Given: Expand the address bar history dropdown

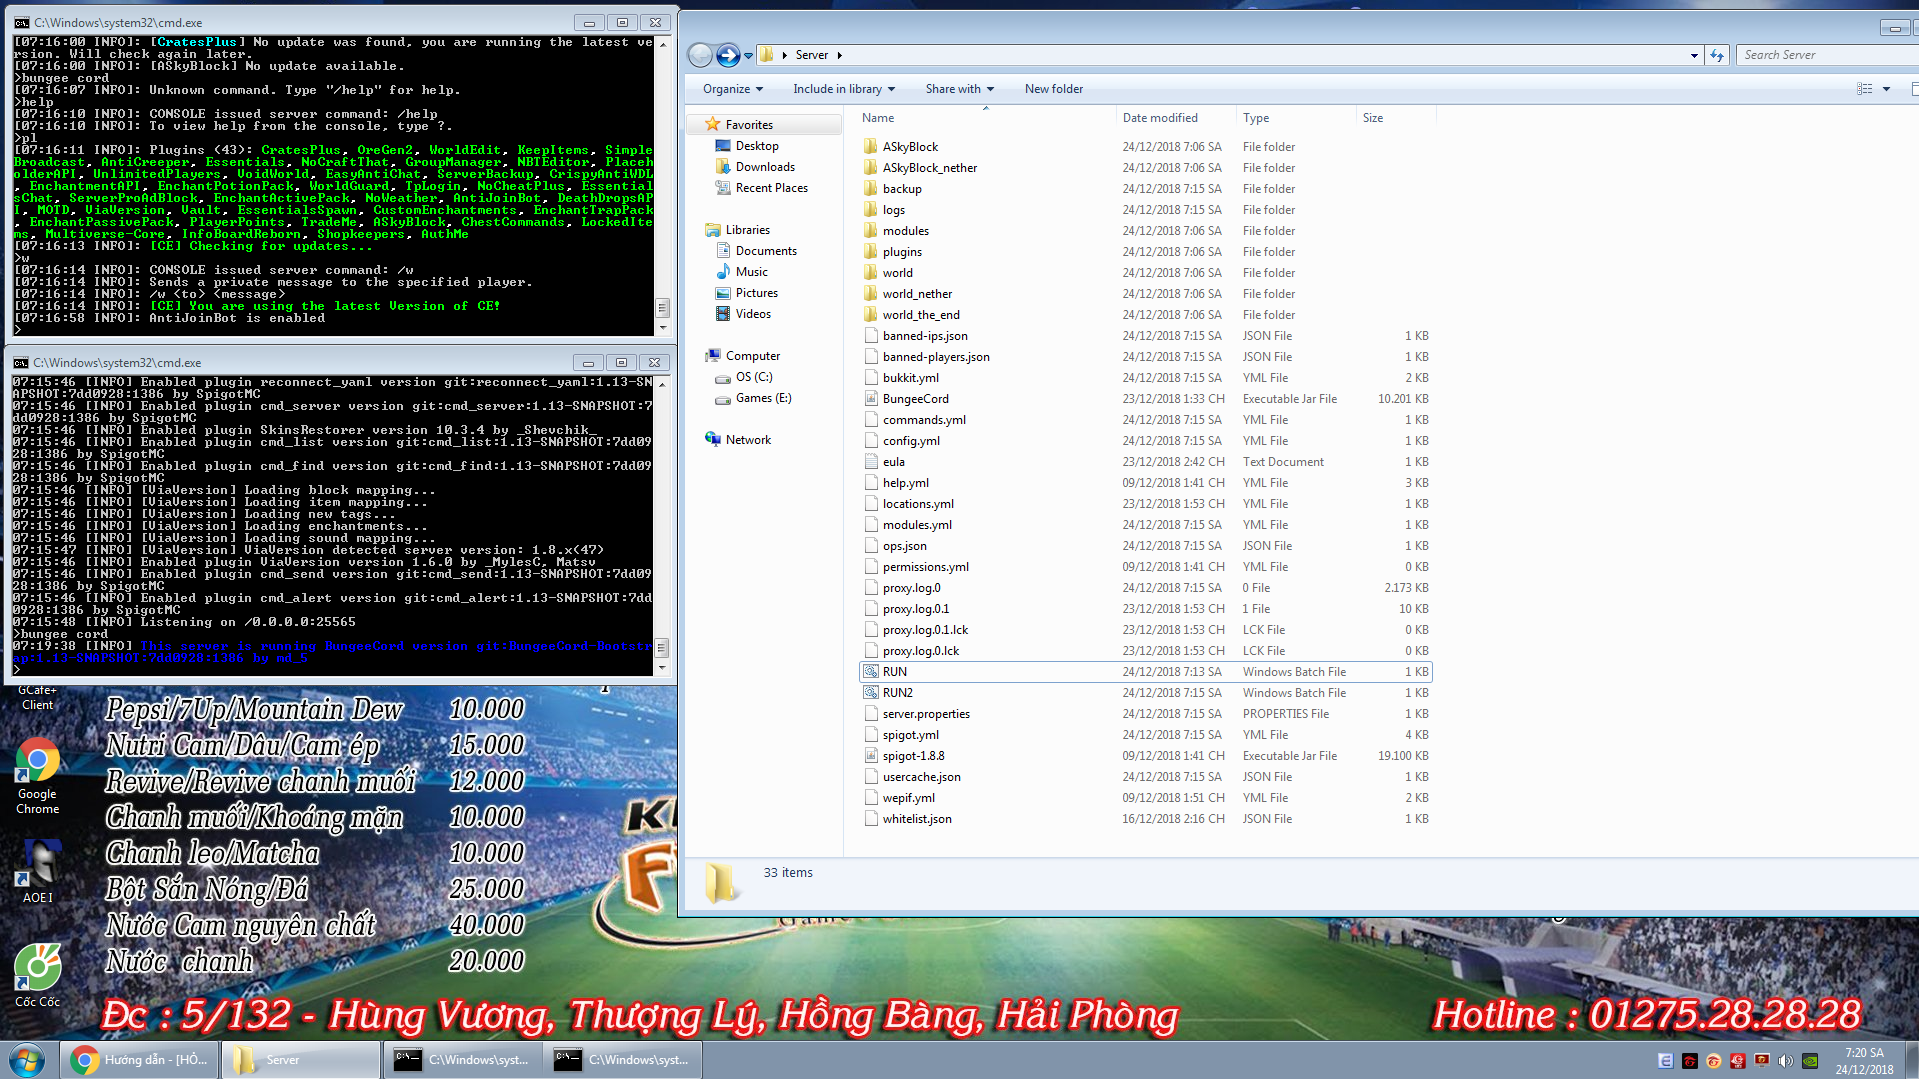Looking at the screenshot, I should coord(1693,56).
